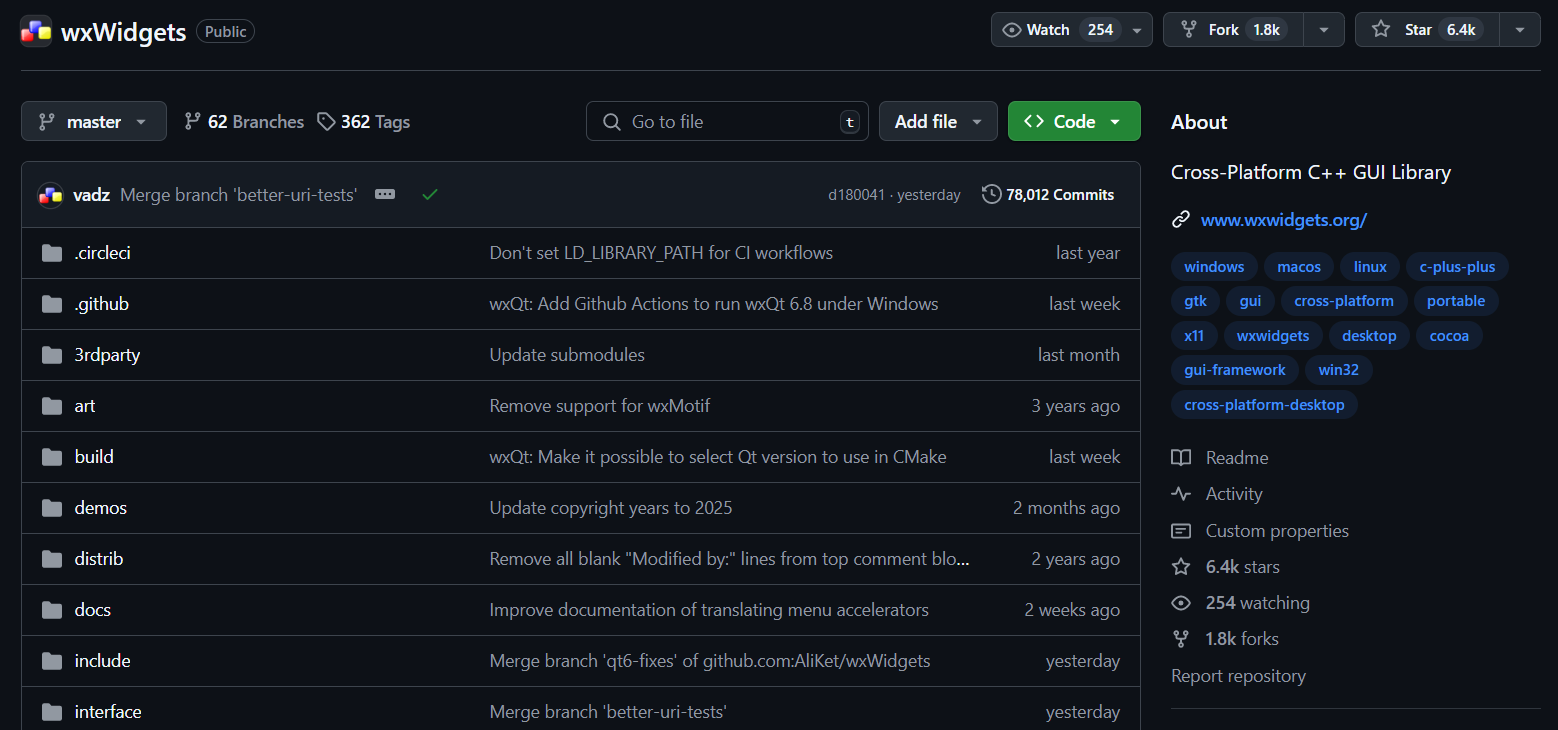Expand the green Code dropdown
Image resolution: width=1558 pixels, height=730 pixels.
(x=1073, y=121)
